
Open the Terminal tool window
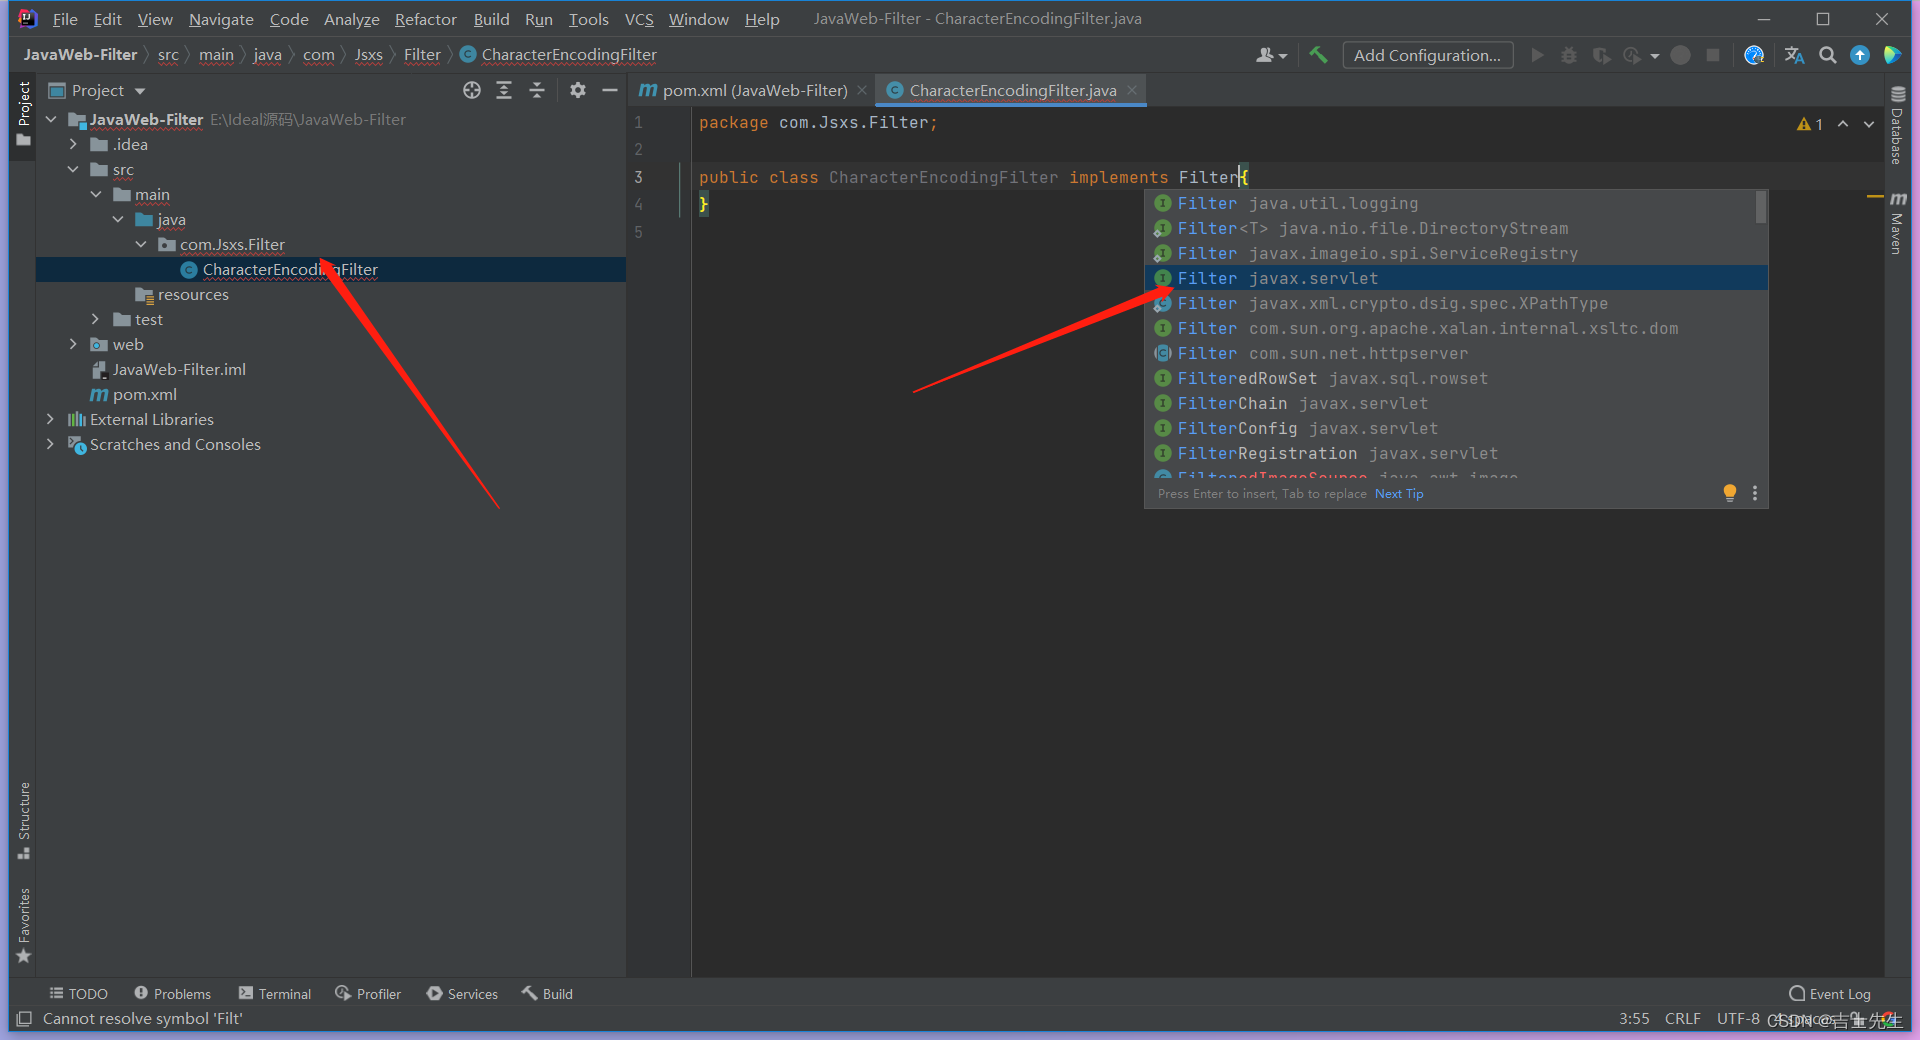point(275,994)
